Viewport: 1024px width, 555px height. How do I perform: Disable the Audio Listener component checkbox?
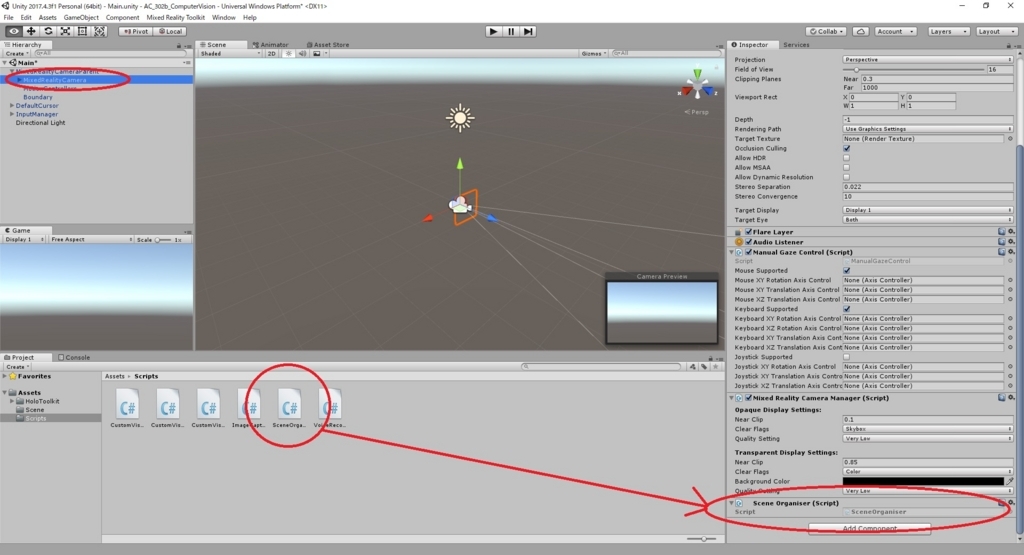[748, 242]
